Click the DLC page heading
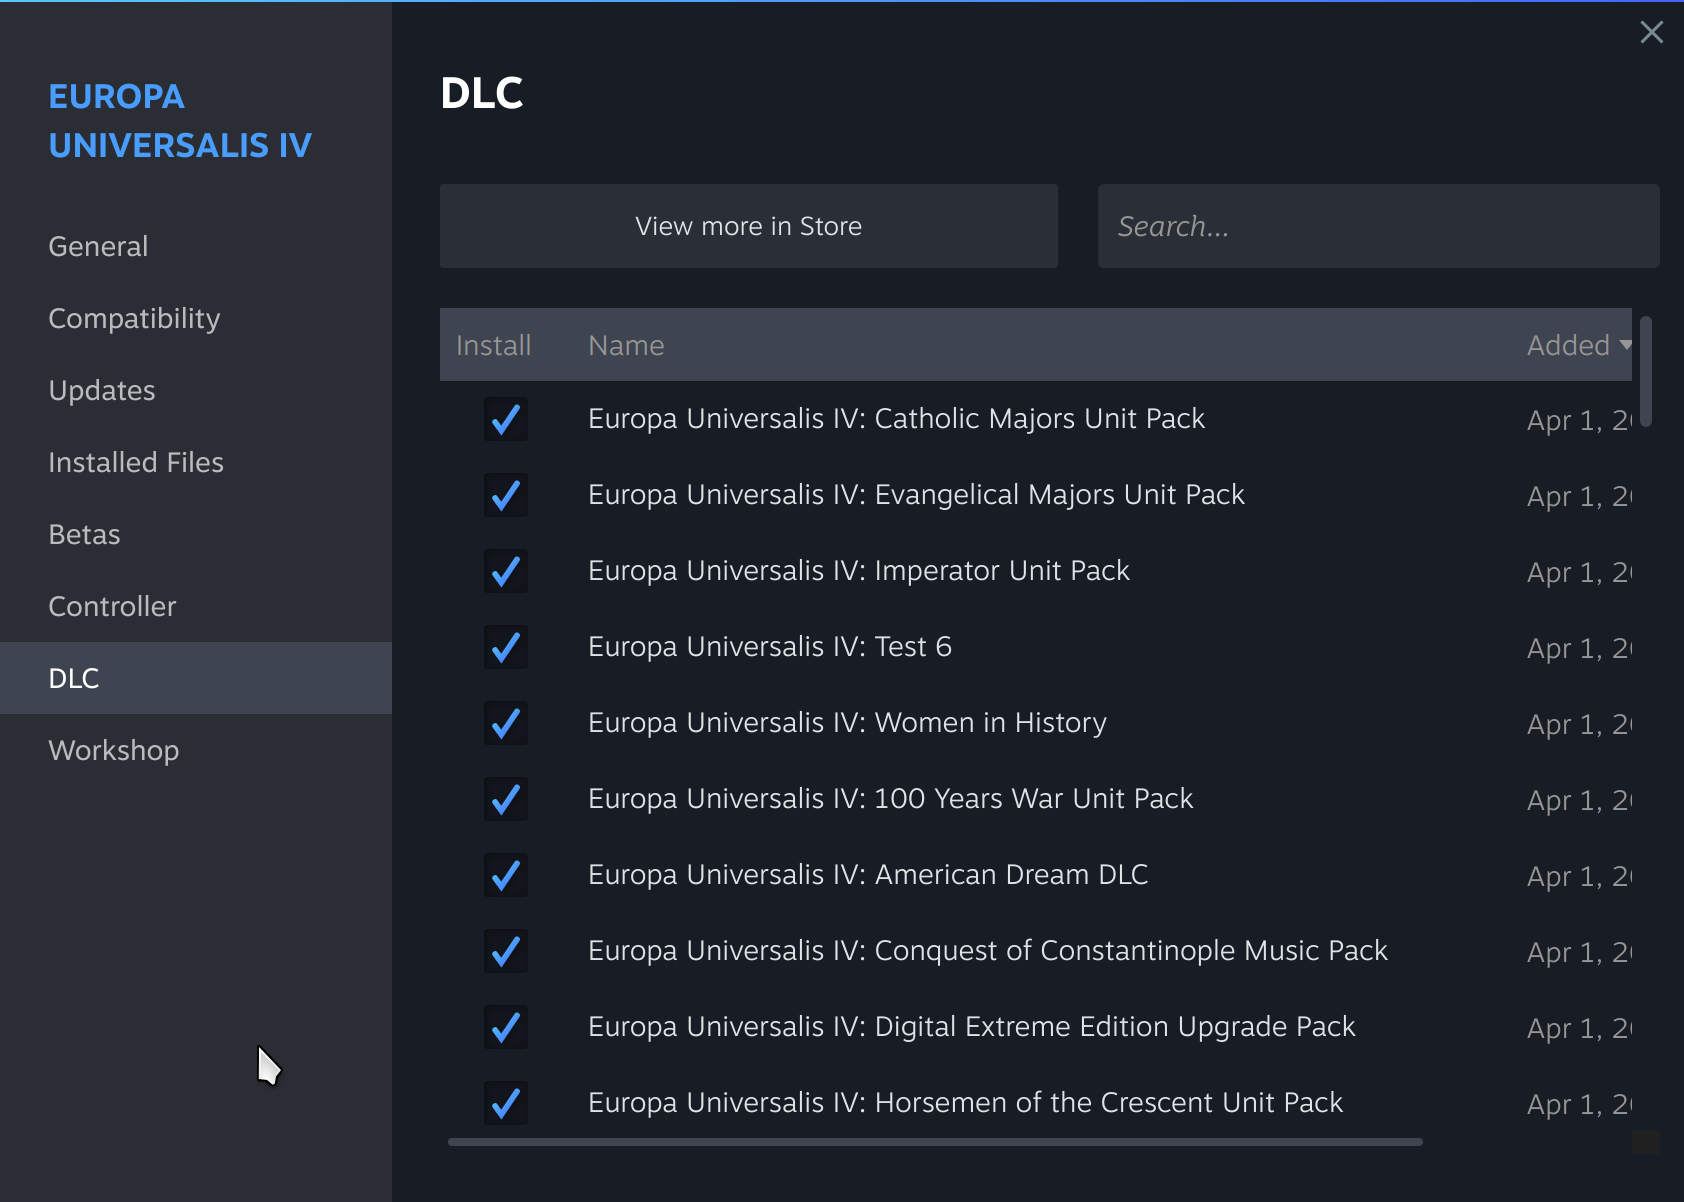The image size is (1684, 1202). tap(482, 93)
